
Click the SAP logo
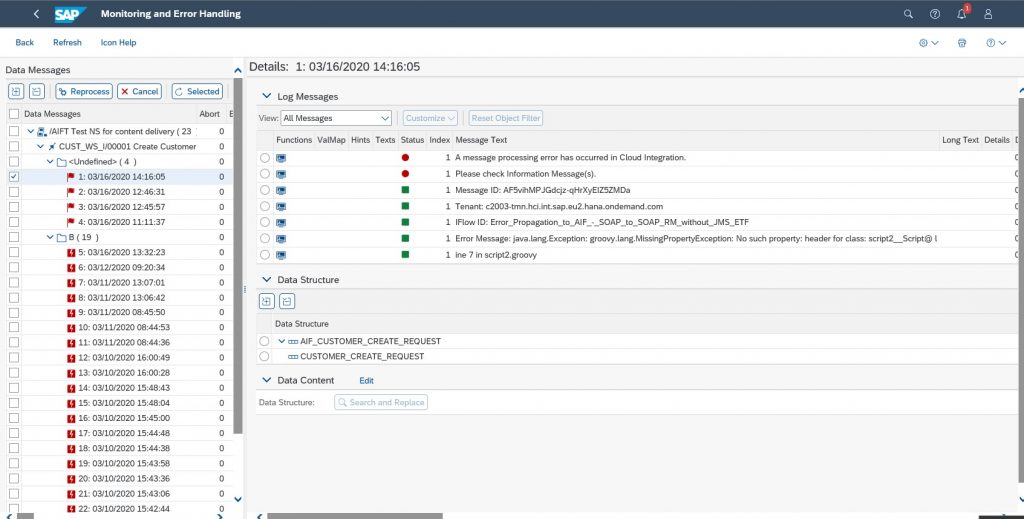[71, 14]
